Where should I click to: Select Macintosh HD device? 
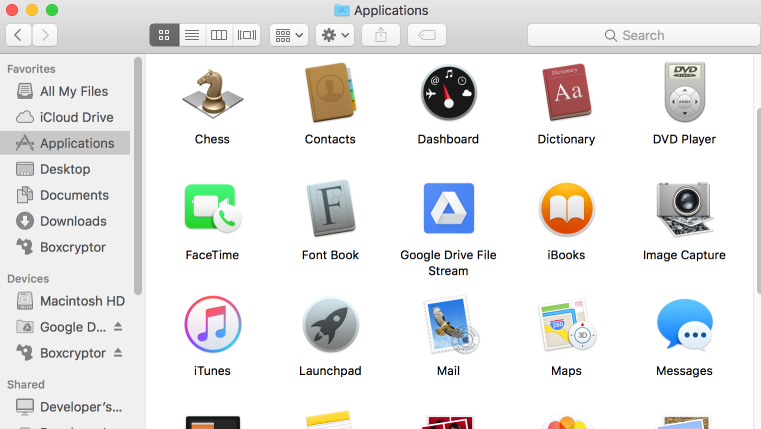click(x=65, y=301)
